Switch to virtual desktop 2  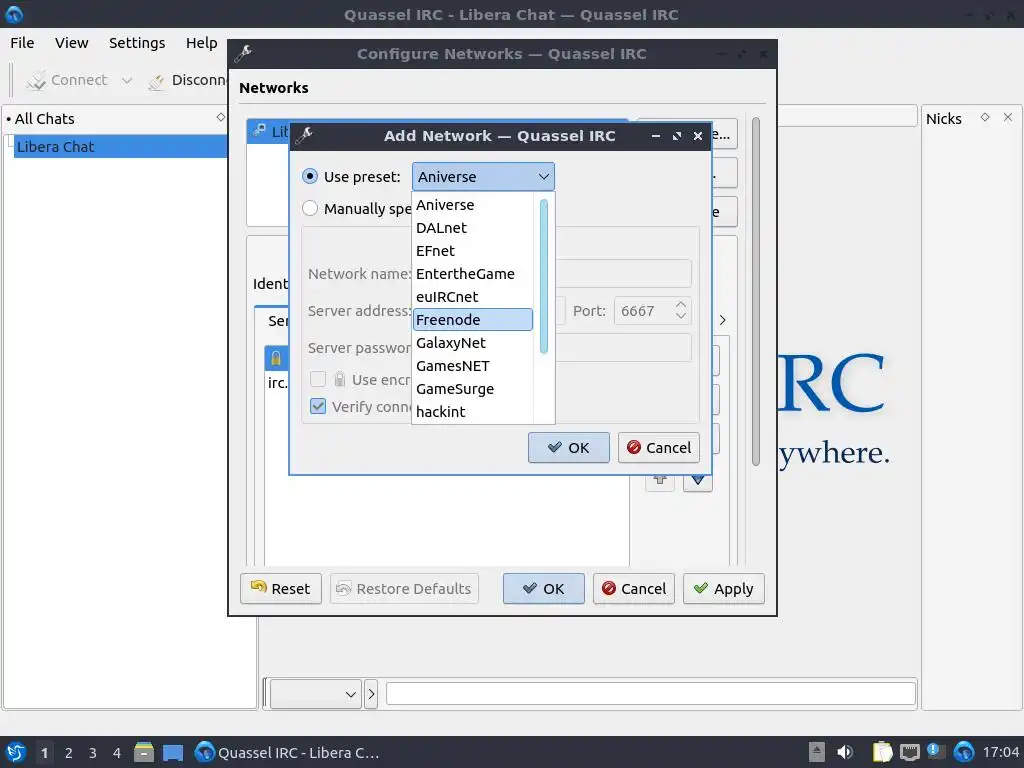point(69,753)
